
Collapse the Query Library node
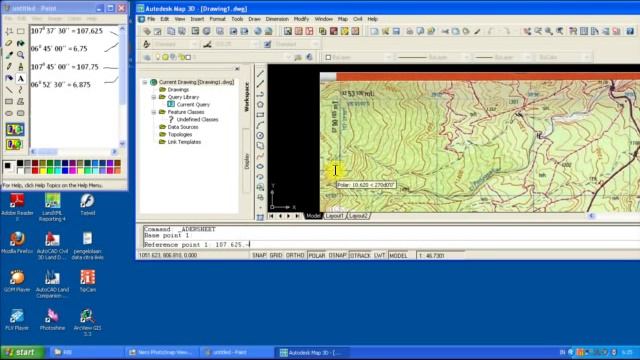click(154, 97)
